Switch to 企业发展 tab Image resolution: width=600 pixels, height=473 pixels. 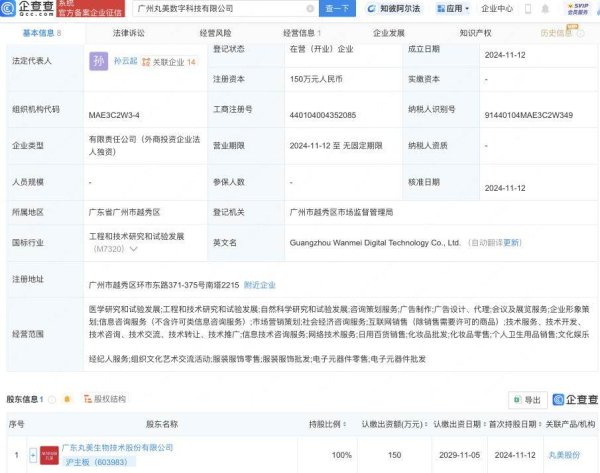click(x=389, y=33)
